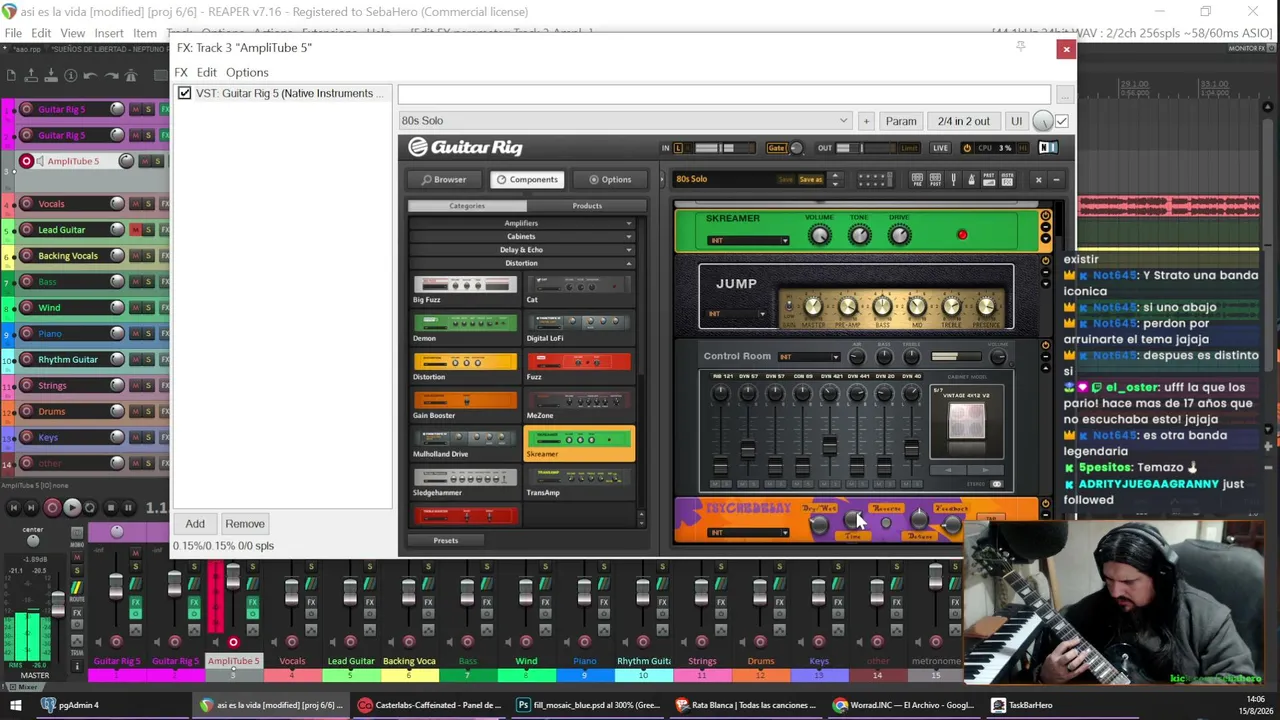Toggle the output Limit button
1280x720 pixels.
click(909, 148)
